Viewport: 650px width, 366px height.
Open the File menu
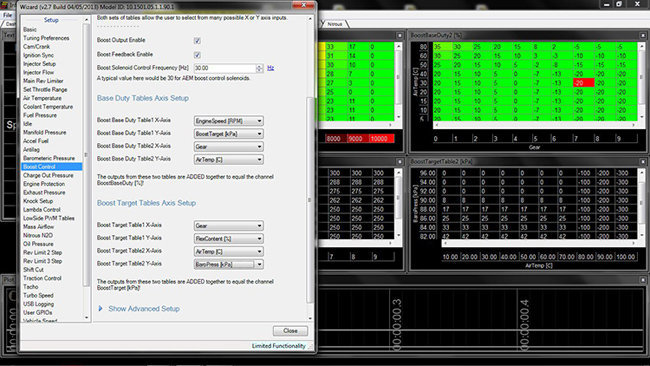coord(7,15)
